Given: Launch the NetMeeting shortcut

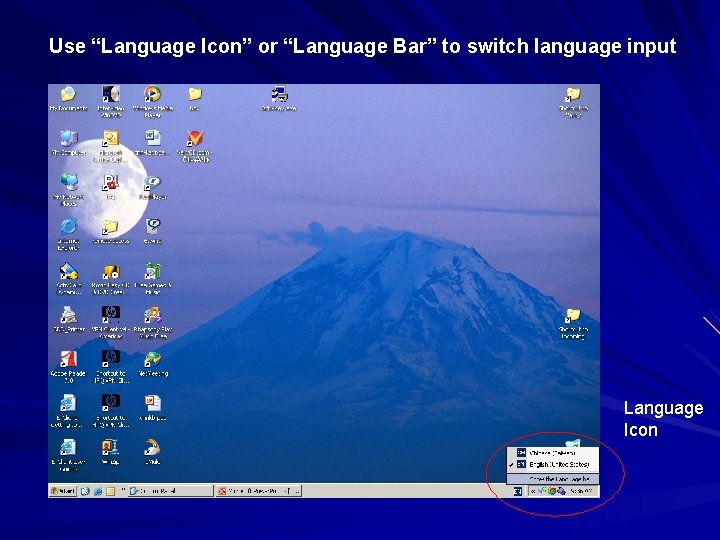Looking at the screenshot, I should click(x=153, y=364).
